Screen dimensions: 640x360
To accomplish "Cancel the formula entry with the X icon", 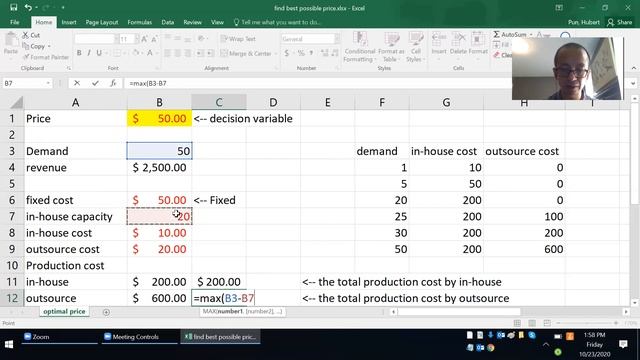I will [77, 83].
